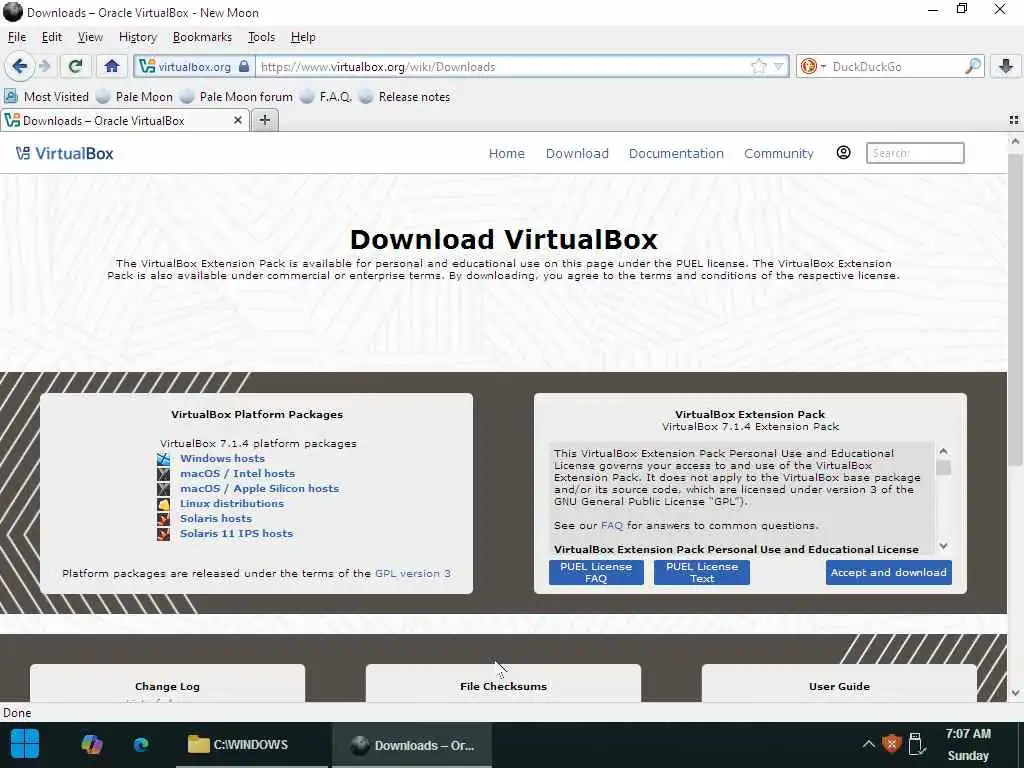1024x768 pixels.
Task: Go to the Home page nav link
Action: (507, 153)
